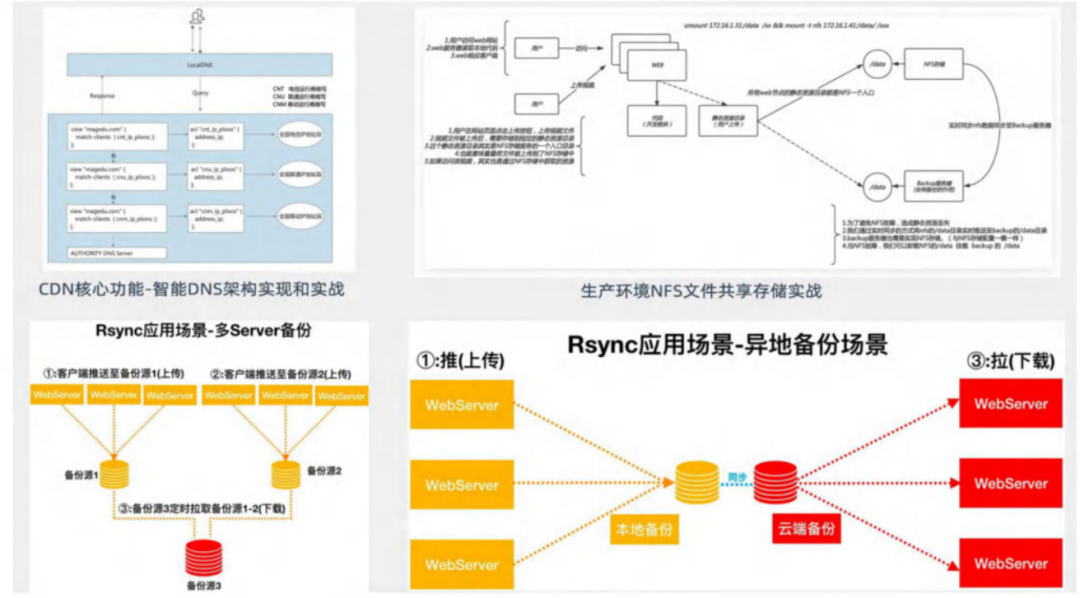The height and width of the screenshot is (598, 1080).
Task: Click the orange 本地备份 database icon
Action: [697, 482]
